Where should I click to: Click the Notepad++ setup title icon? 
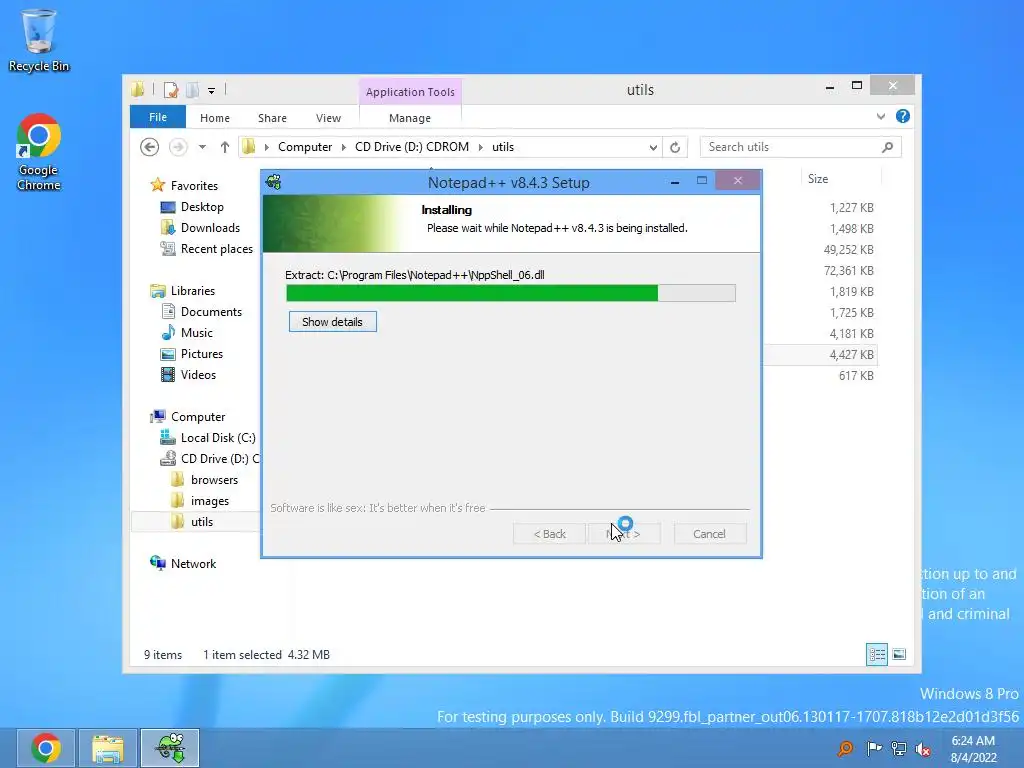(274, 182)
